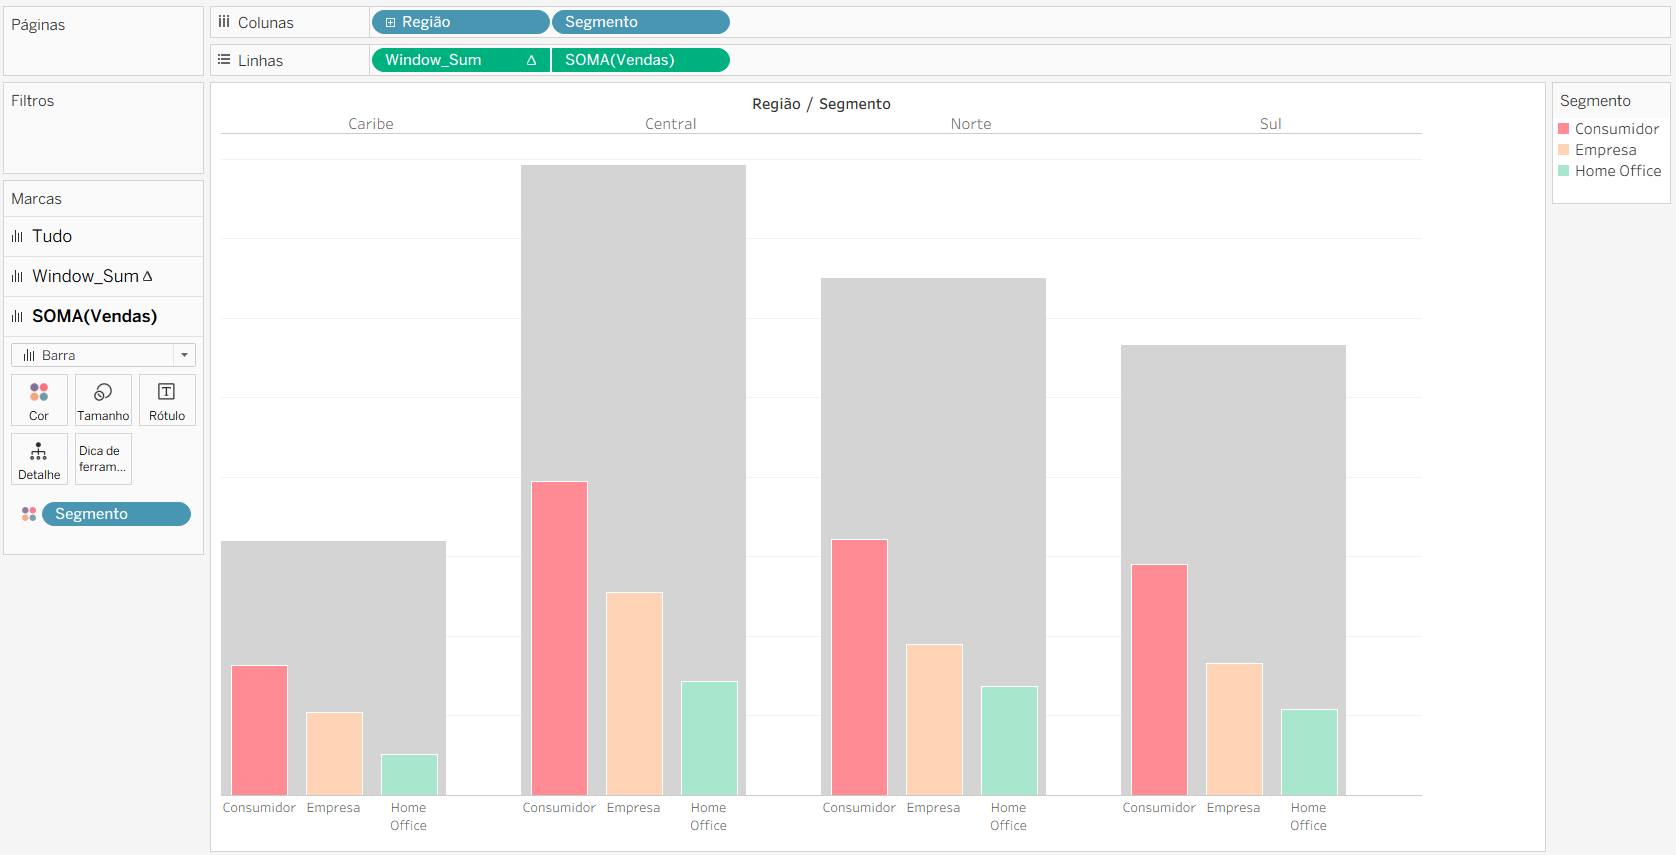Select the Window_Sum pill in Linhas
The image size is (1676, 855).
(x=450, y=60)
